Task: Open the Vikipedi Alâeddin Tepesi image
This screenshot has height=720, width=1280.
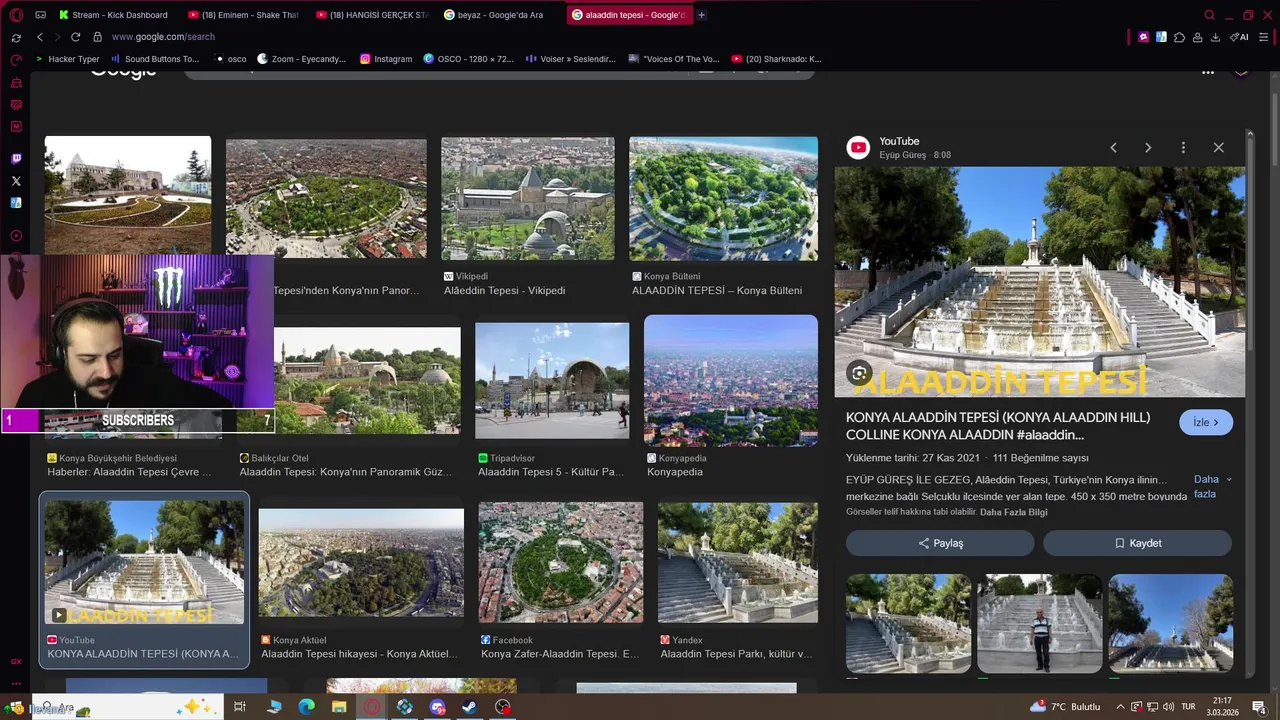Action: (528, 198)
